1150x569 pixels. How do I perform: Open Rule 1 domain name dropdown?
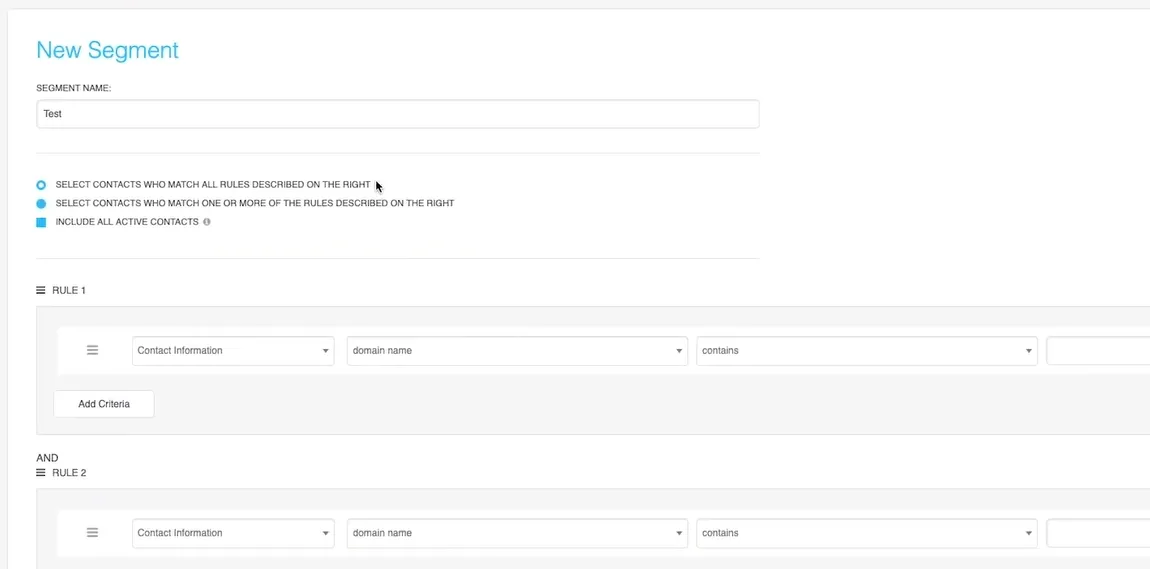[x=517, y=350]
